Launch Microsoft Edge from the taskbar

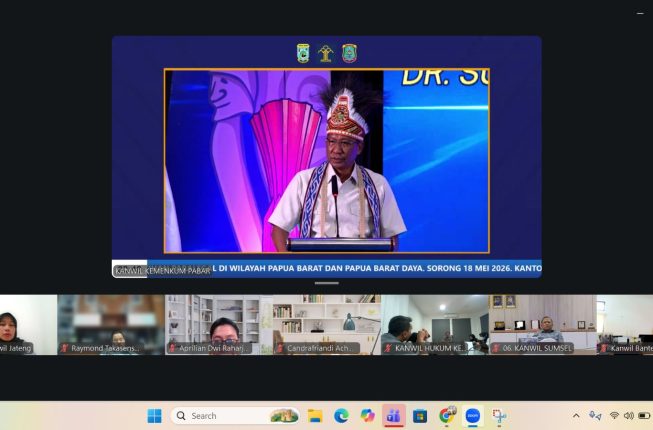coord(341,415)
